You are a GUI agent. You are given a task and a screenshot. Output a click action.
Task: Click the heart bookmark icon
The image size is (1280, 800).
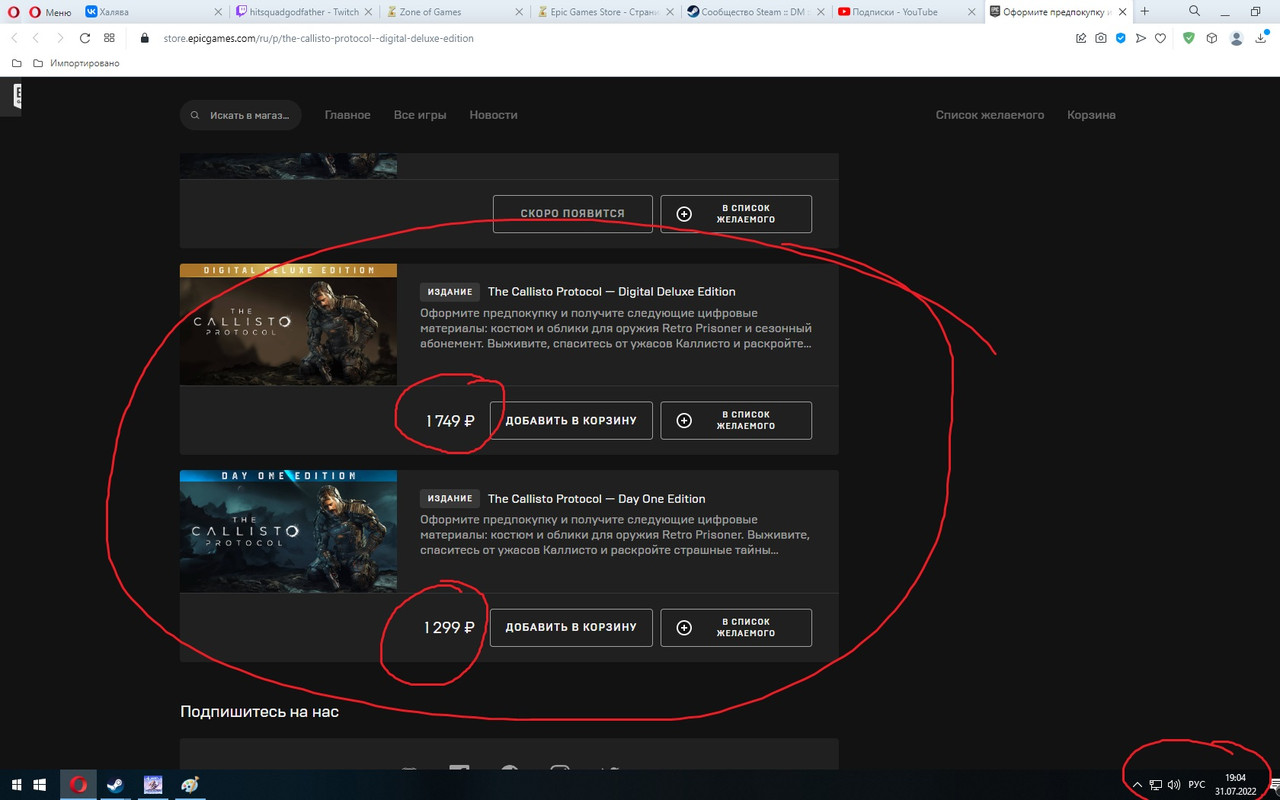coord(1160,38)
